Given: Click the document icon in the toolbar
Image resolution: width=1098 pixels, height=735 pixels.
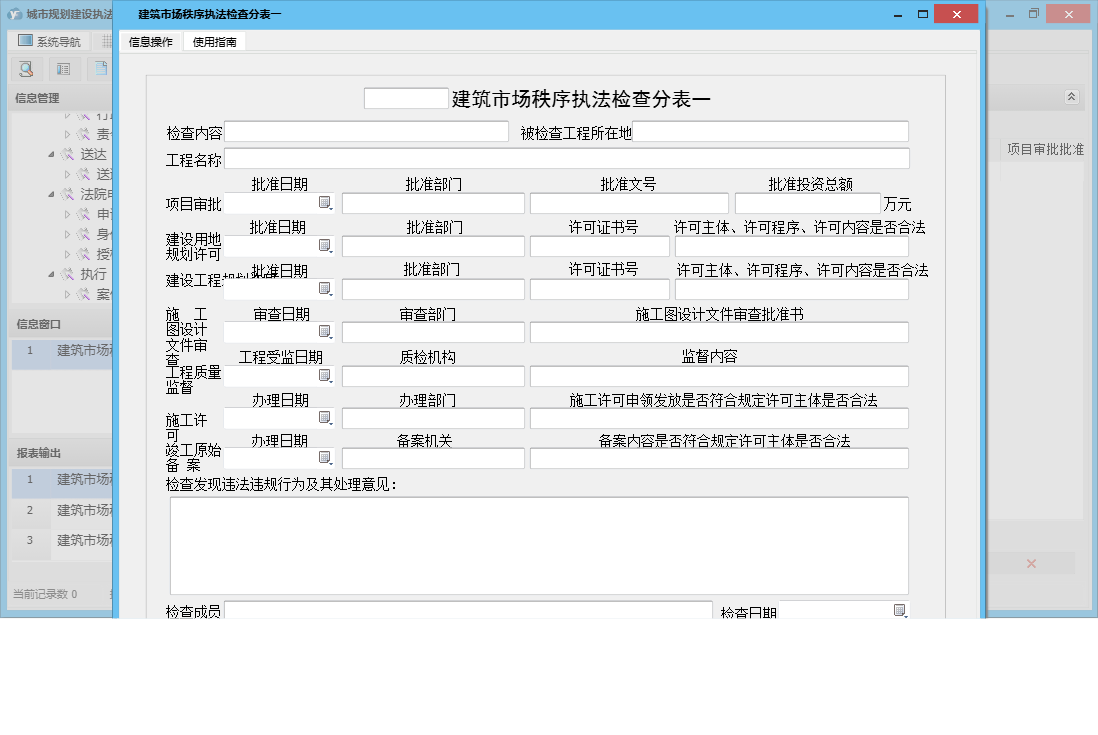Looking at the screenshot, I should click(x=99, y=69).
